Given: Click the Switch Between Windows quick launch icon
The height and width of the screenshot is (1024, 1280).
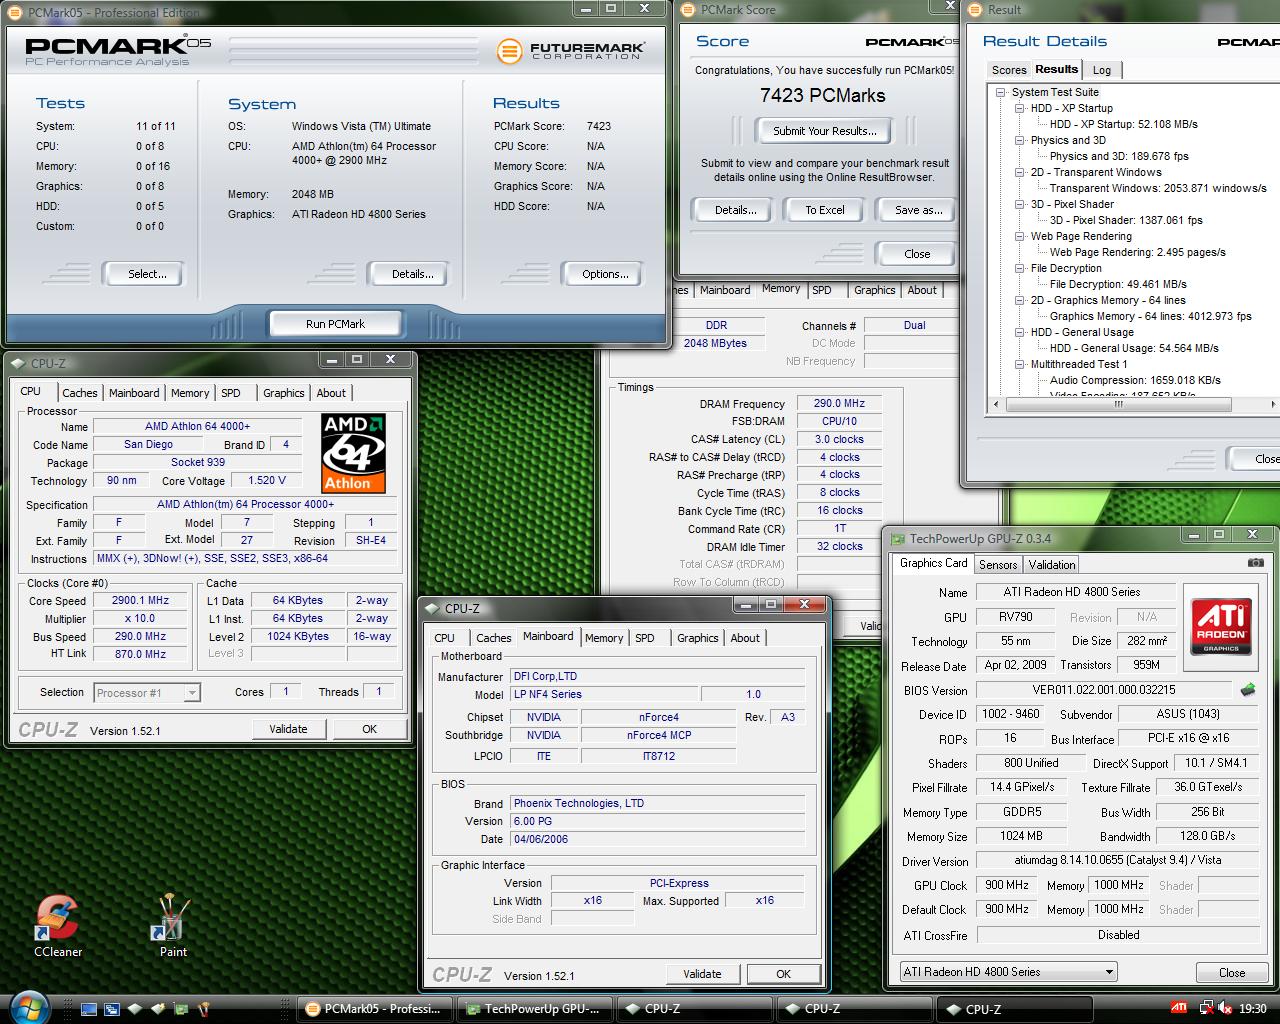Looking at the screenshot, I should (112, 1009).
